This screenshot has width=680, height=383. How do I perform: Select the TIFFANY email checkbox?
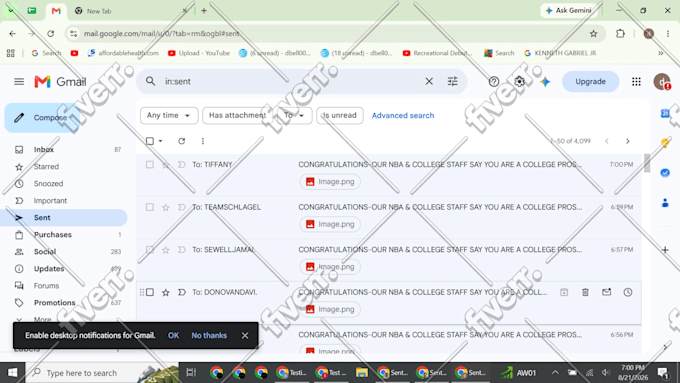point(150,164)
